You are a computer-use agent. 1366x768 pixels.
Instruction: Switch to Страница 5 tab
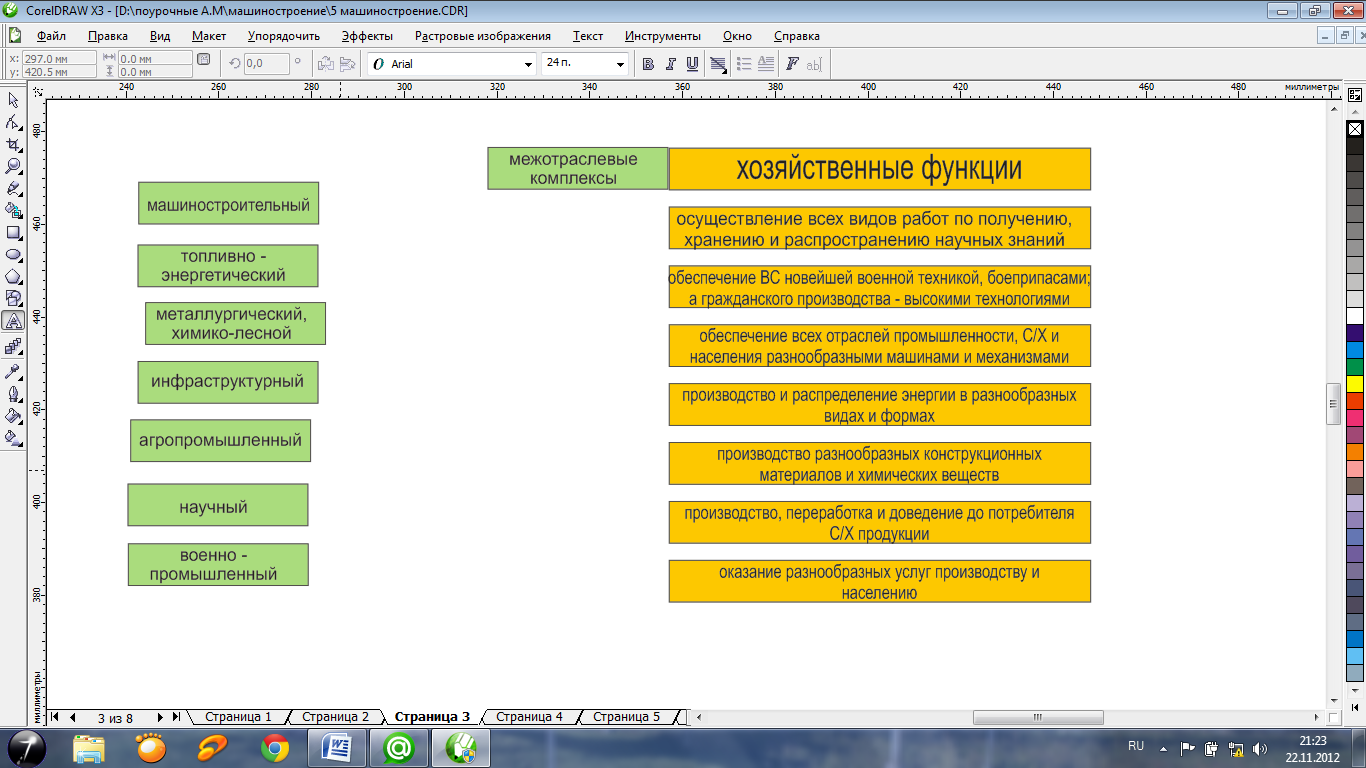coord(626,717)
